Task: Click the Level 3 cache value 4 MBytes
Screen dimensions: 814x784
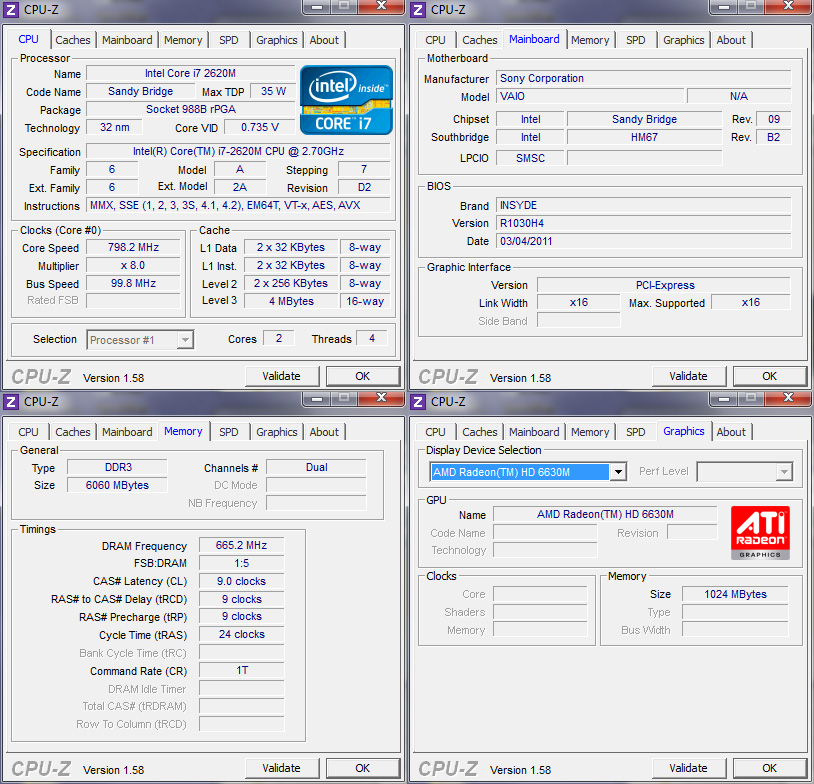Action: pos(291,301)
